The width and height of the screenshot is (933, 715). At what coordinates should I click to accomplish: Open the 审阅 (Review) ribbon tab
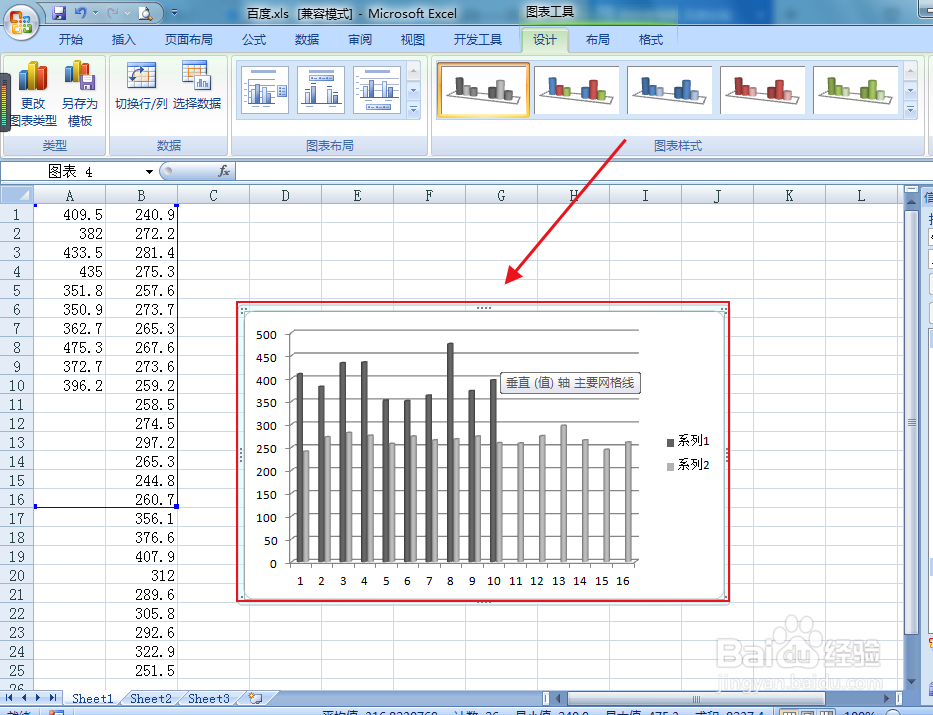[x=360, y=39]
